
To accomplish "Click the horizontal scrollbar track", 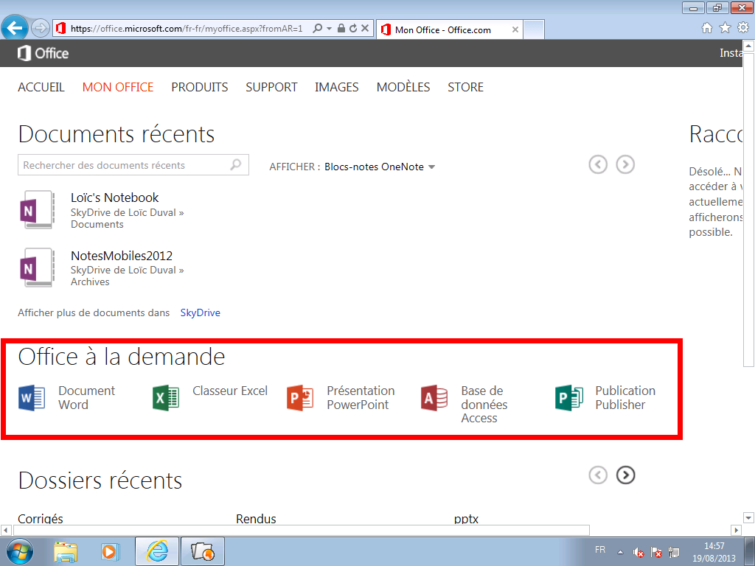I will pos(299,530).
